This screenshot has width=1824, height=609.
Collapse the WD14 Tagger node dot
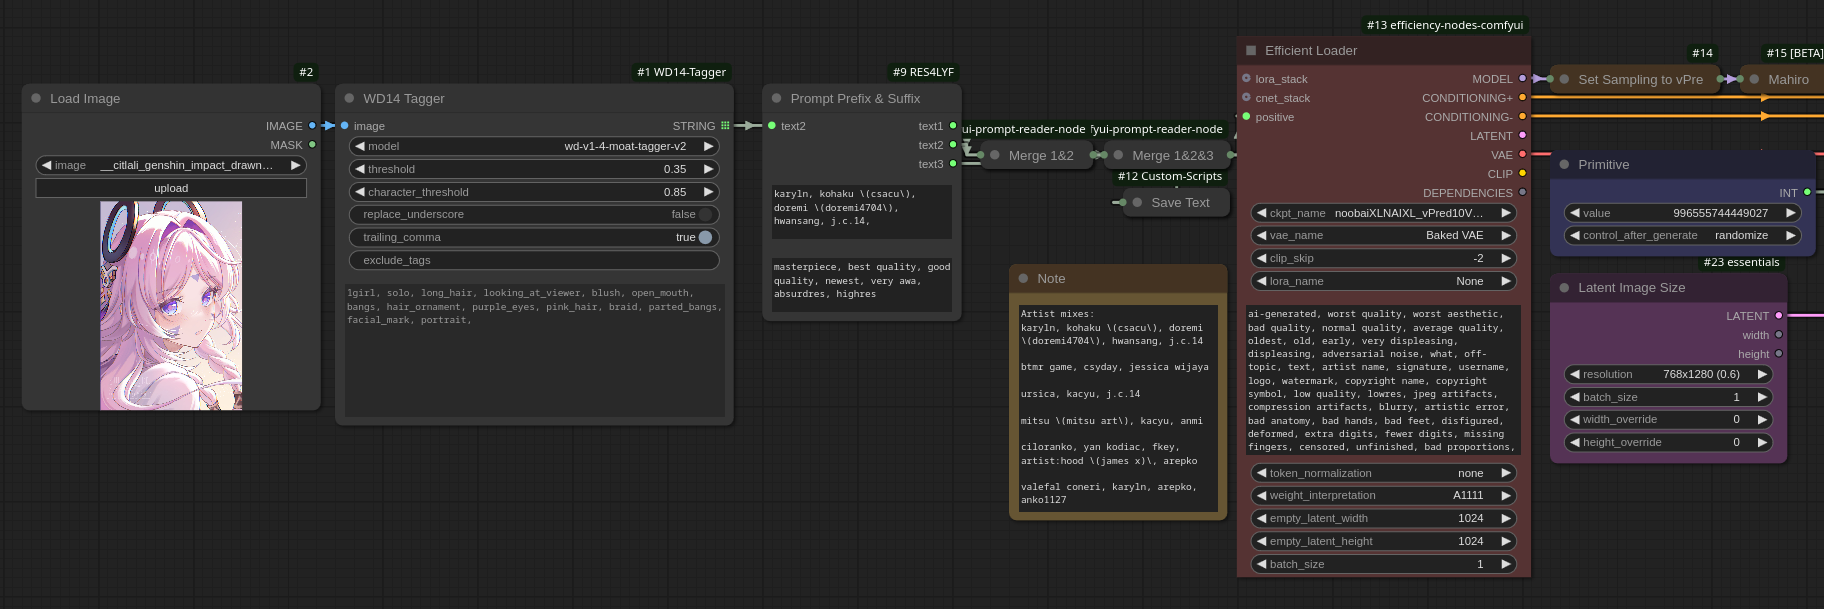pos(350,98)
